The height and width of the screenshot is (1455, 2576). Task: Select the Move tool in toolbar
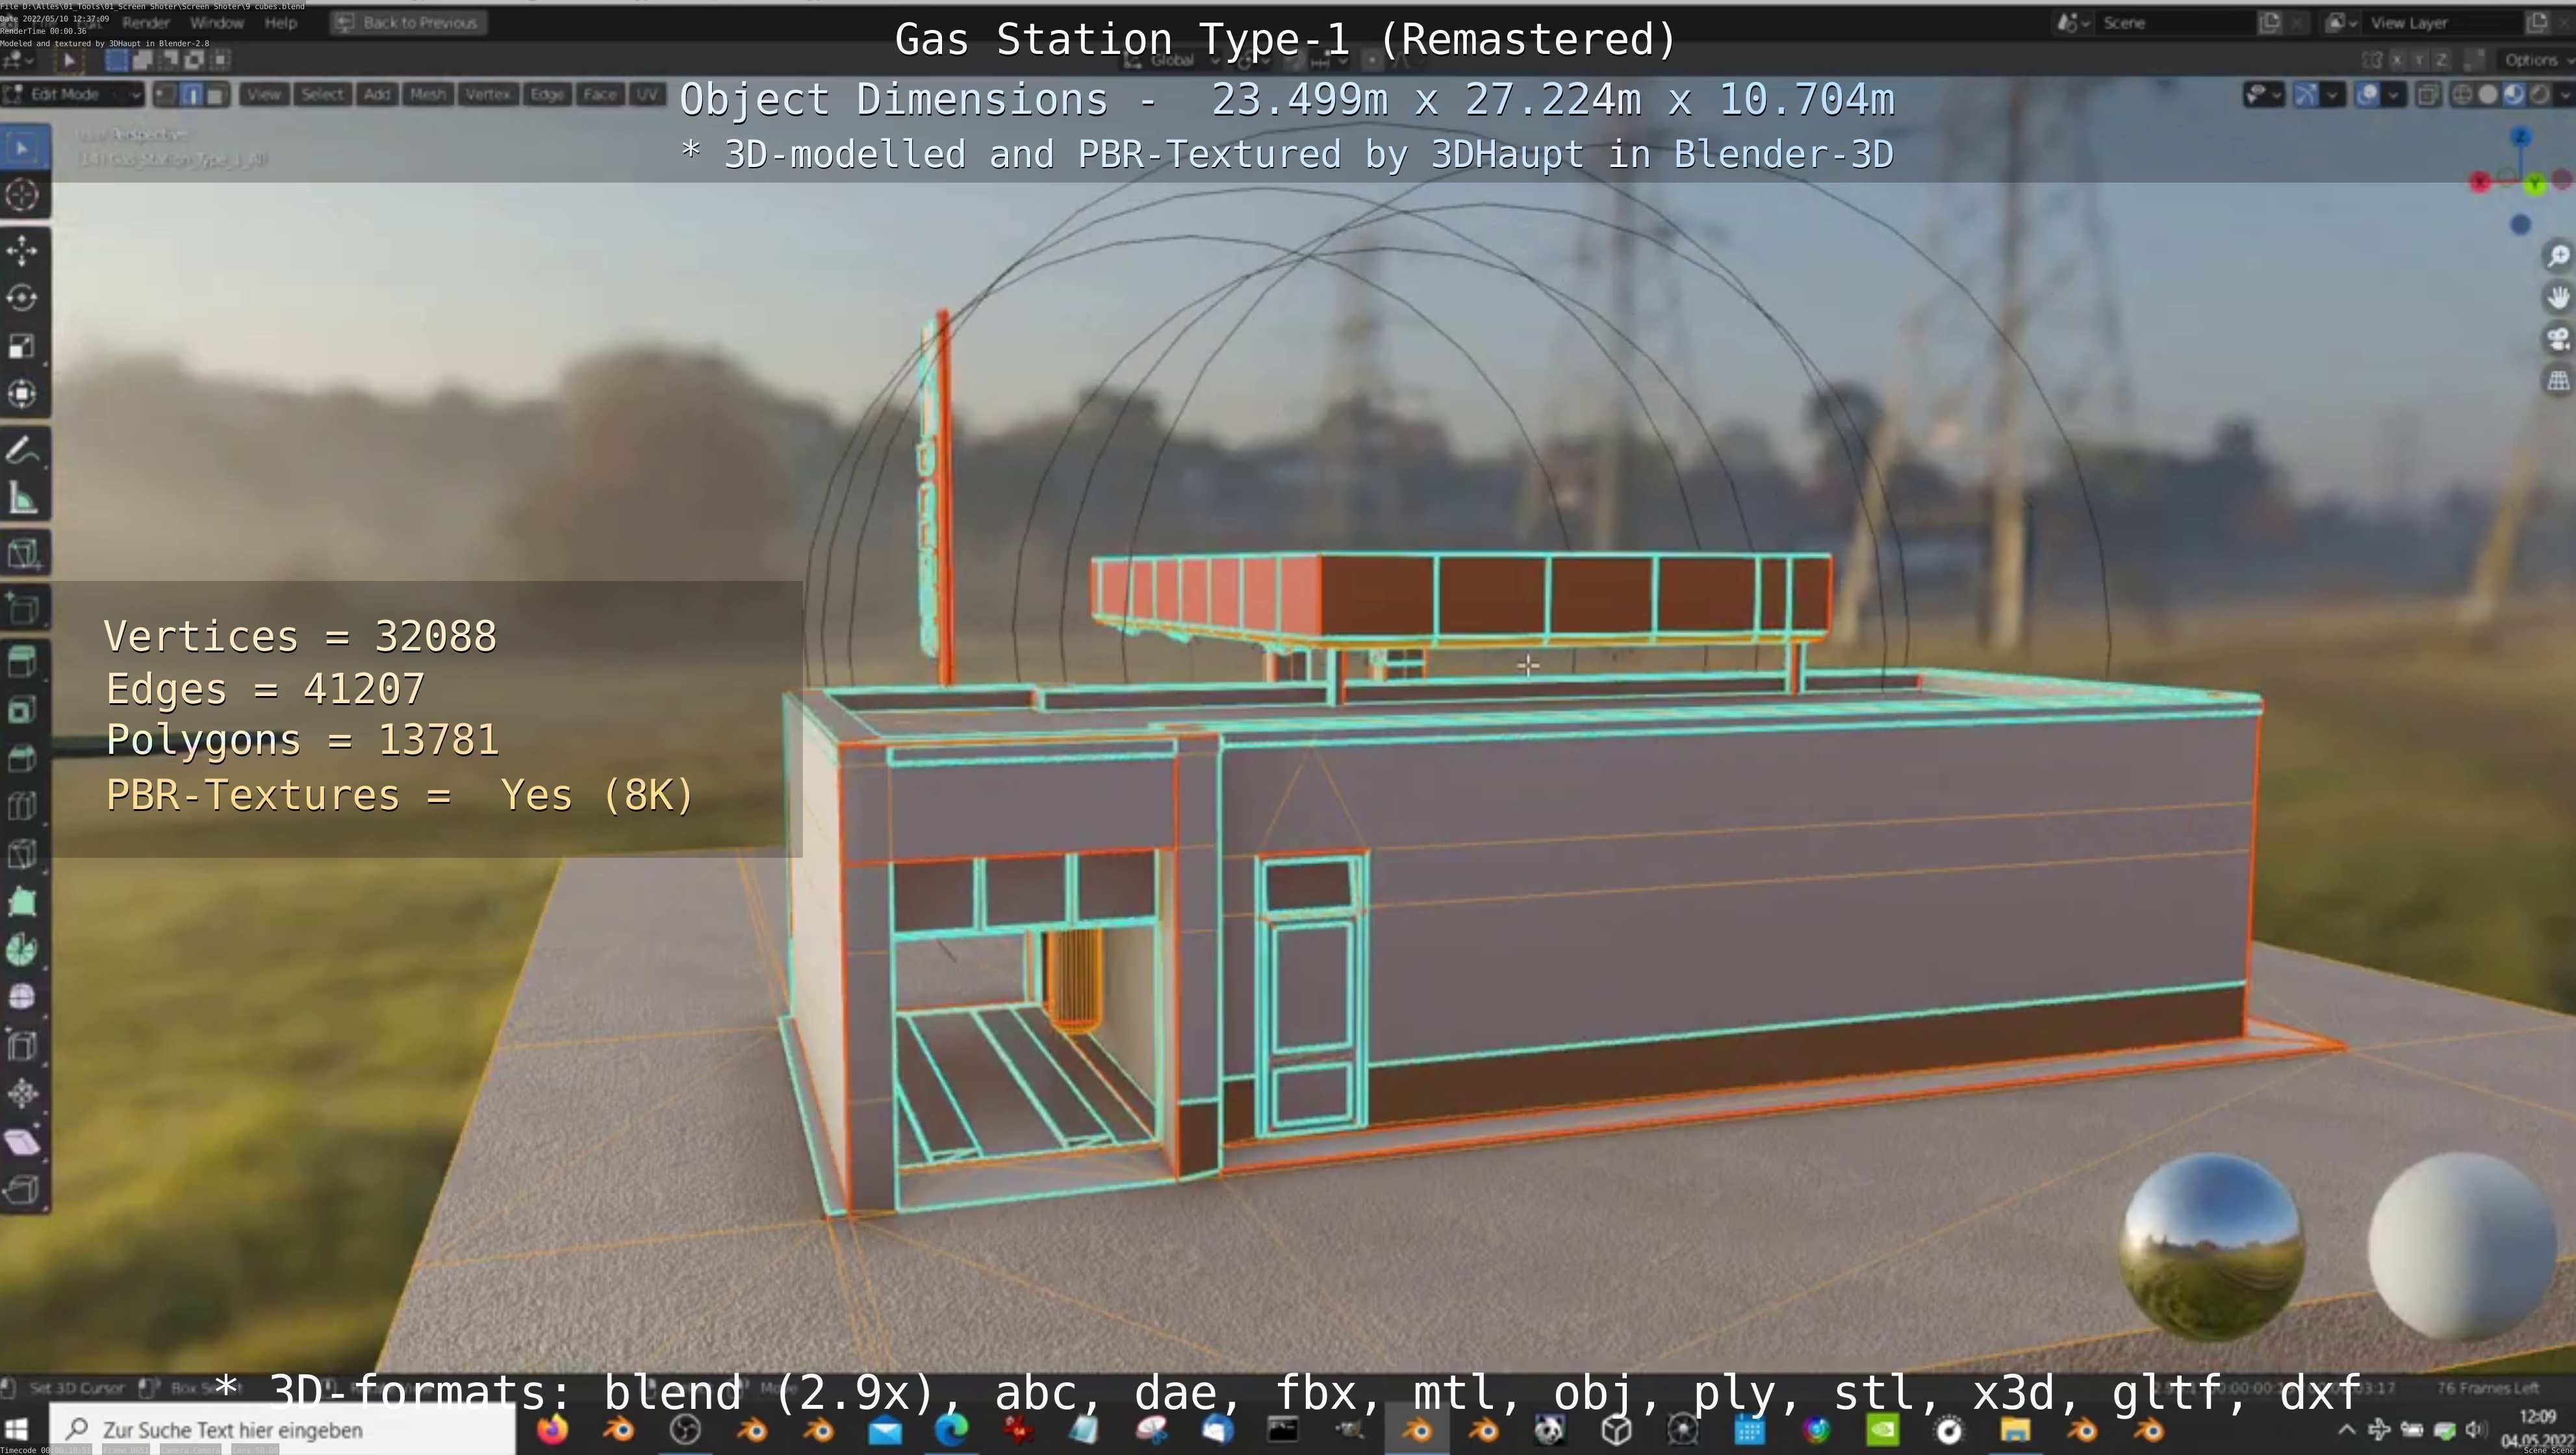(x=22, y=250)
